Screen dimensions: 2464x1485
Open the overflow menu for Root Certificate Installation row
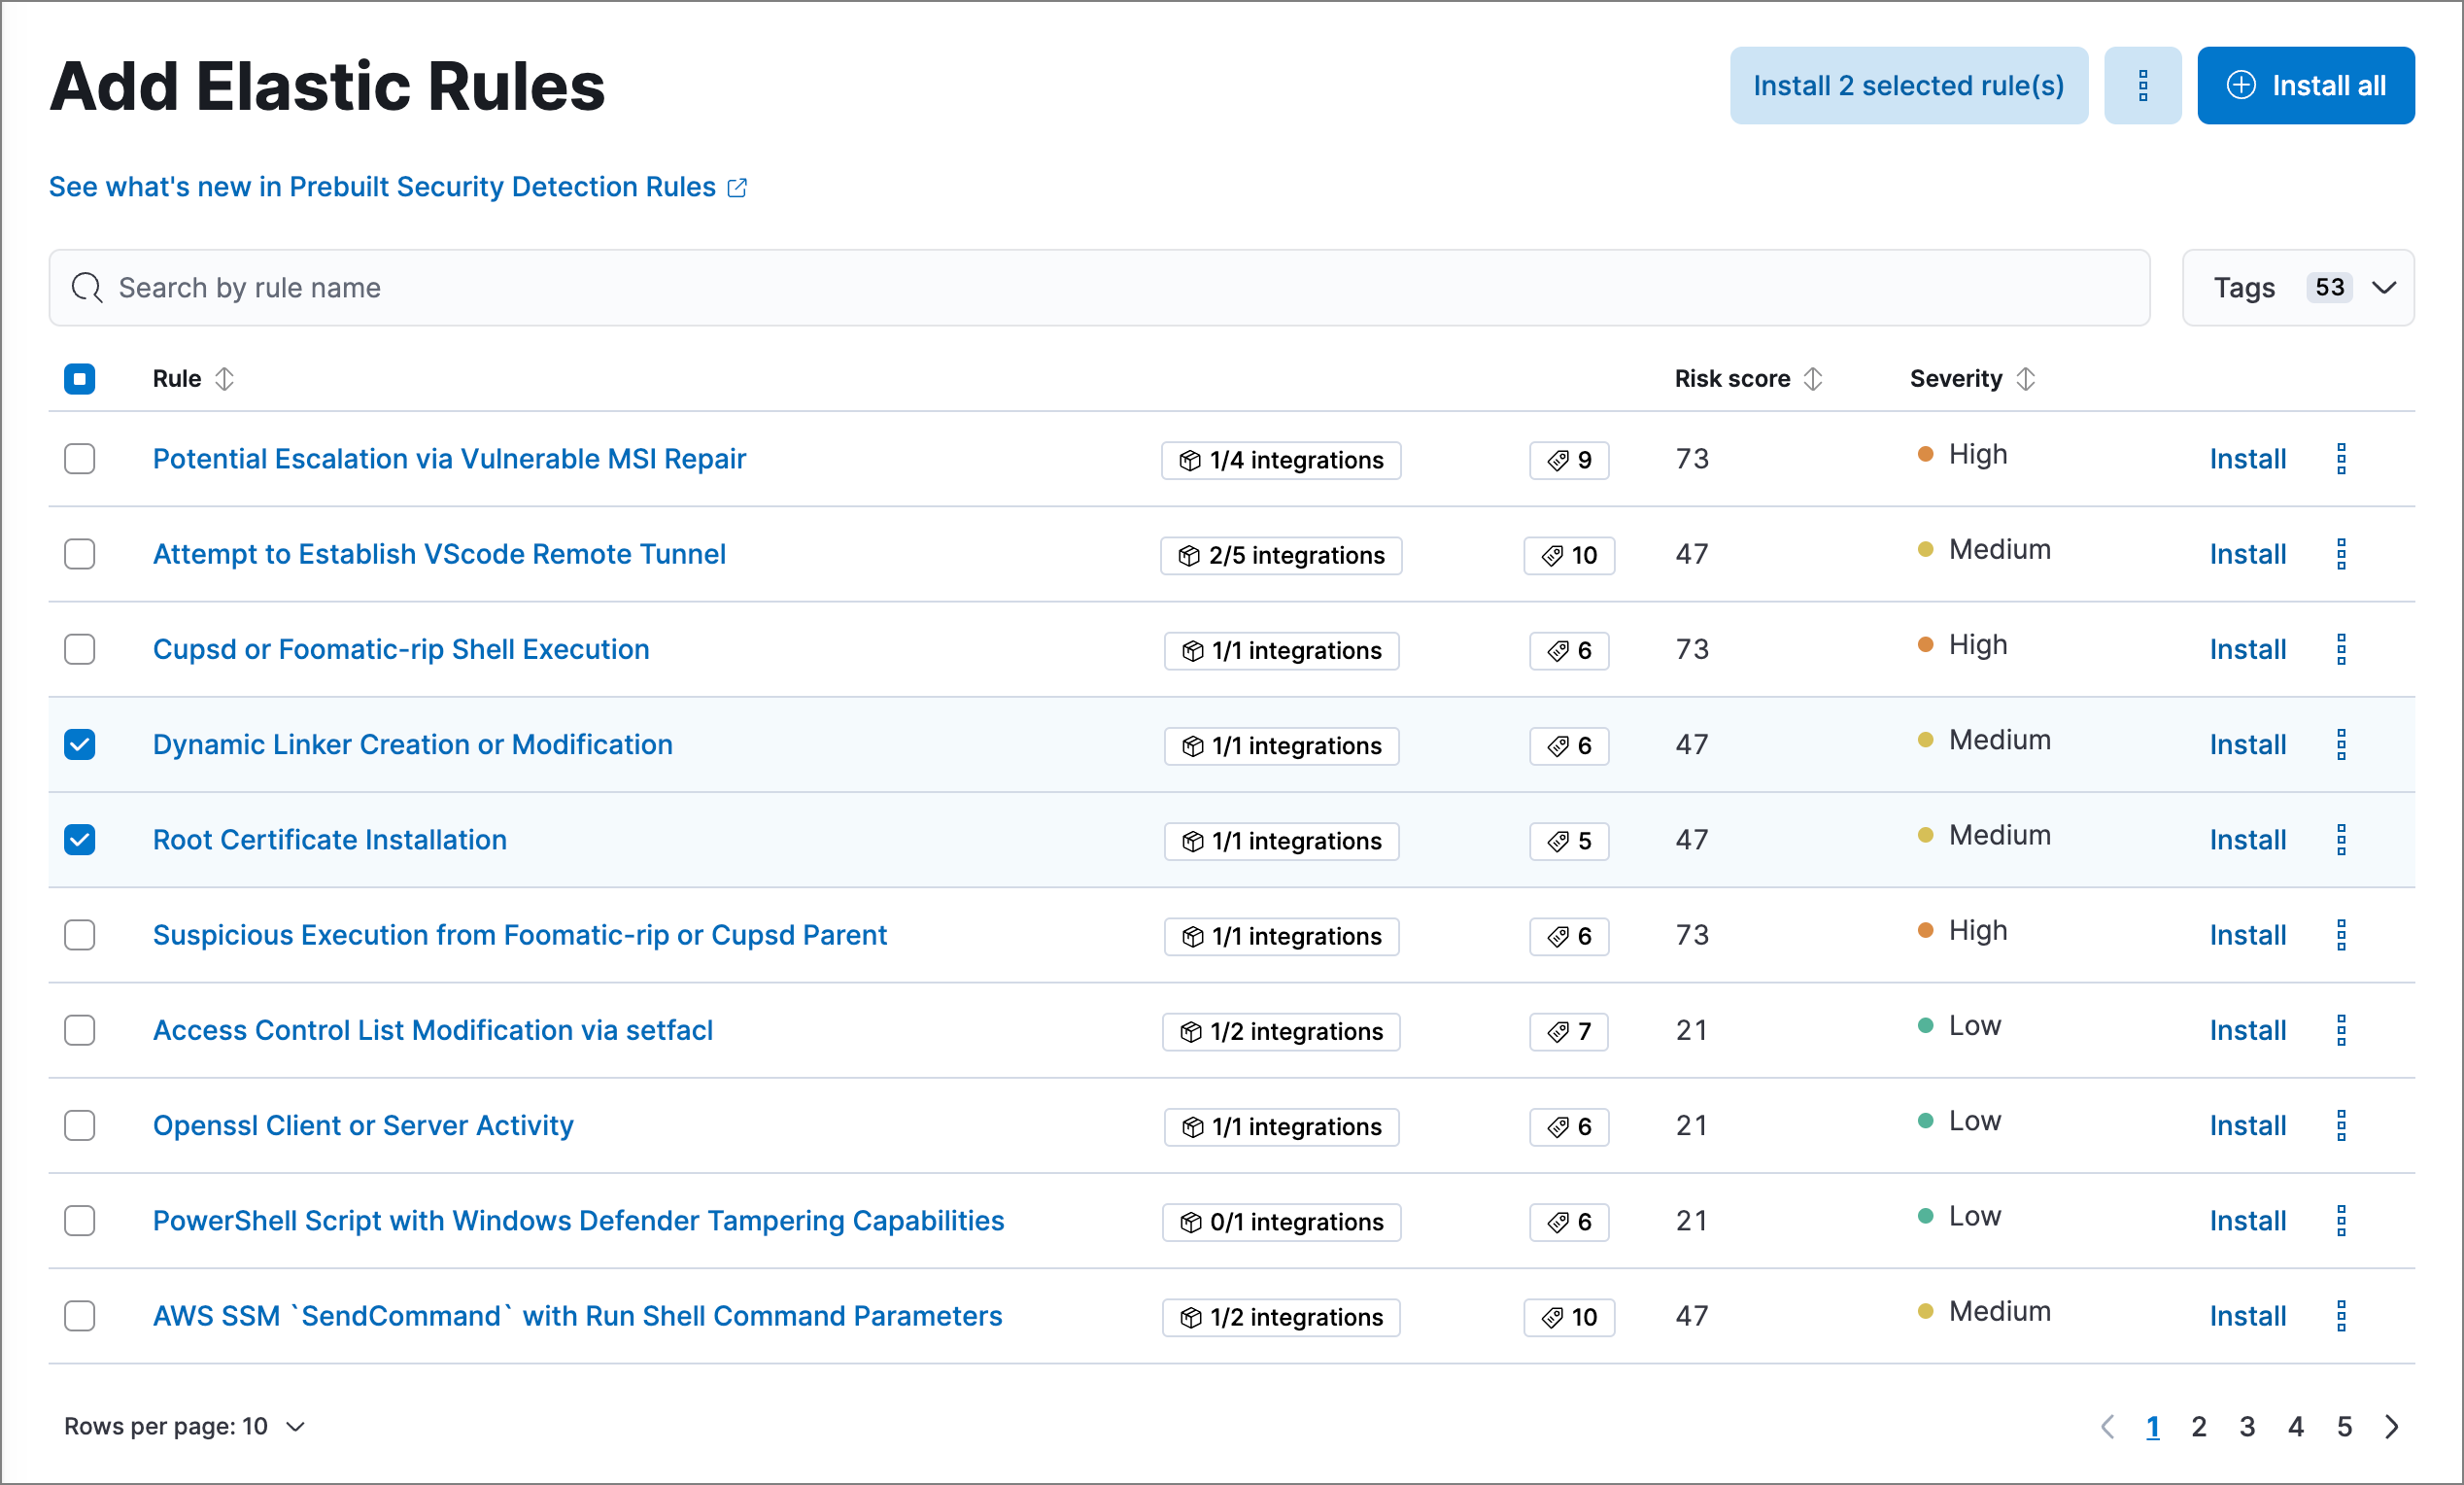2343,840
